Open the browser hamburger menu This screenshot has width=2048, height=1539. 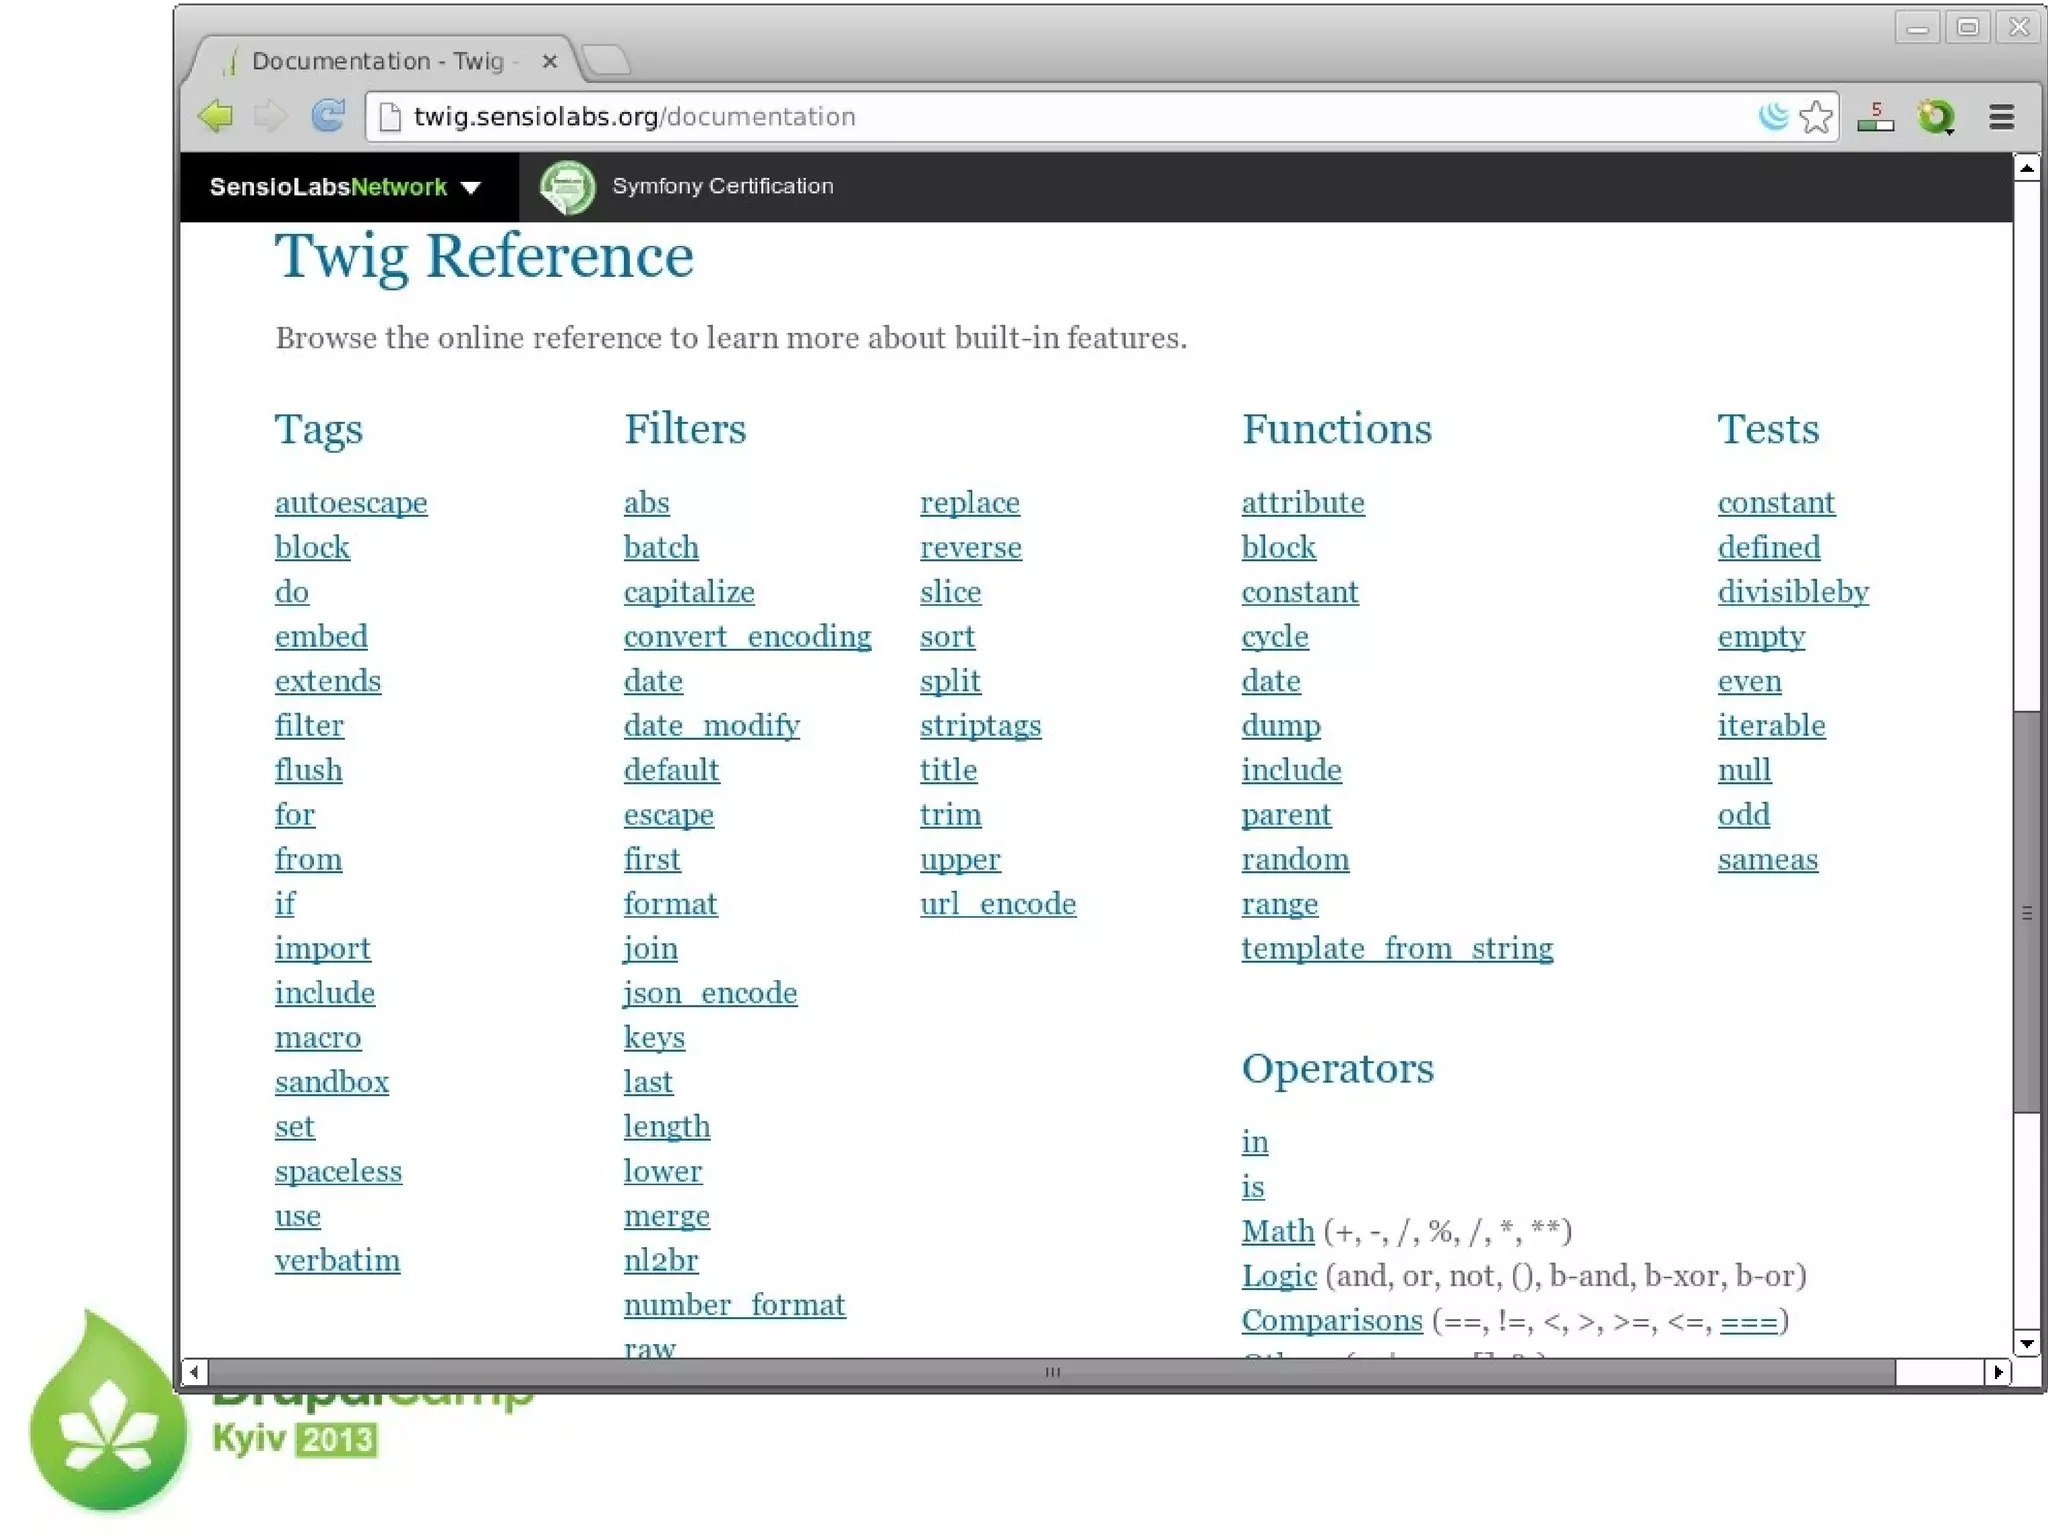pyautogui.click(x=2001, y=117)
